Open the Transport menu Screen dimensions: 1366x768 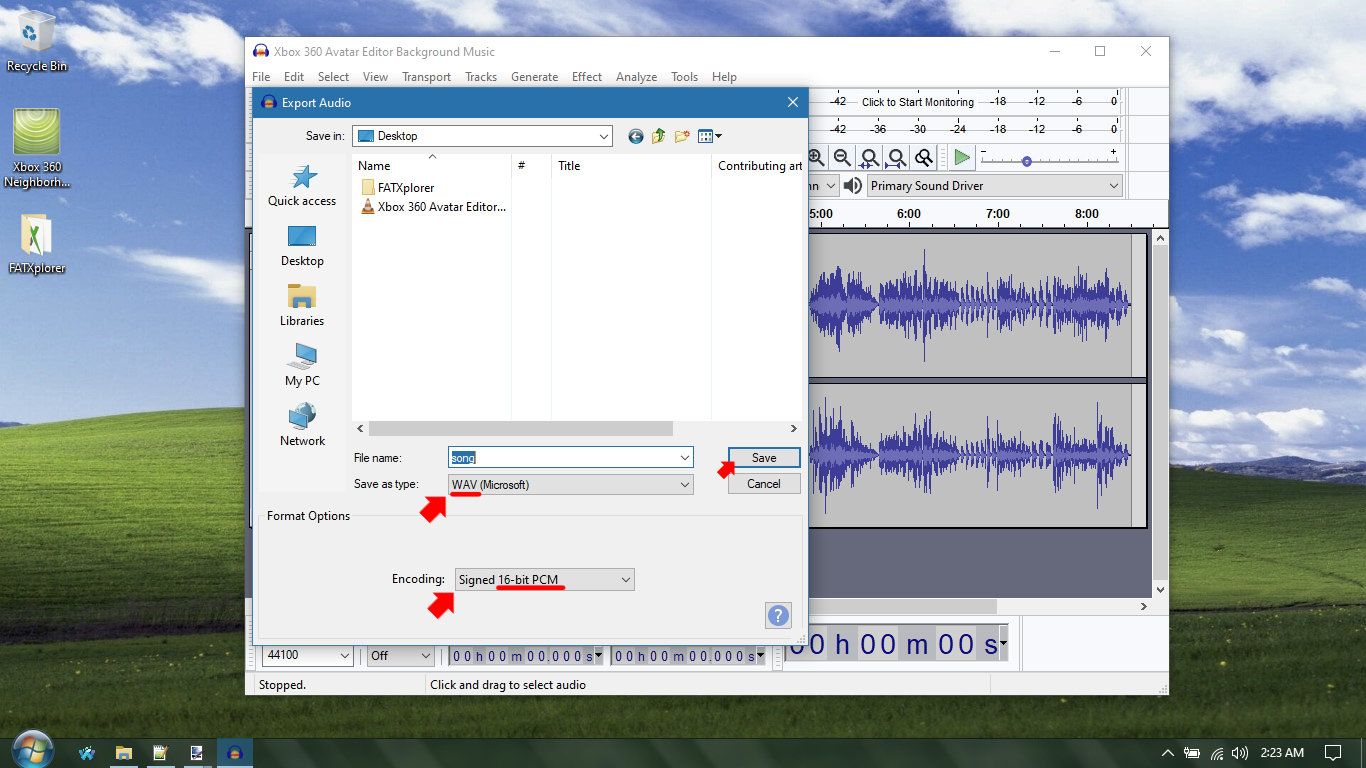(x=427, y=77)
